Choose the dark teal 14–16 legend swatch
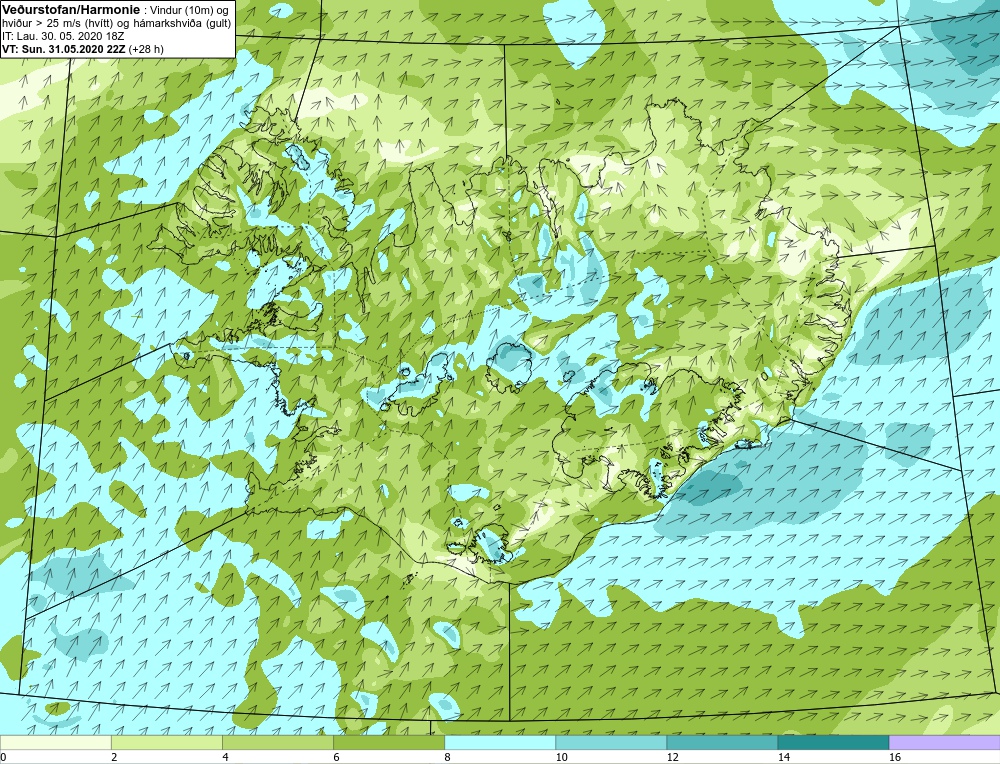The image size is (1000, 764). 832,742
